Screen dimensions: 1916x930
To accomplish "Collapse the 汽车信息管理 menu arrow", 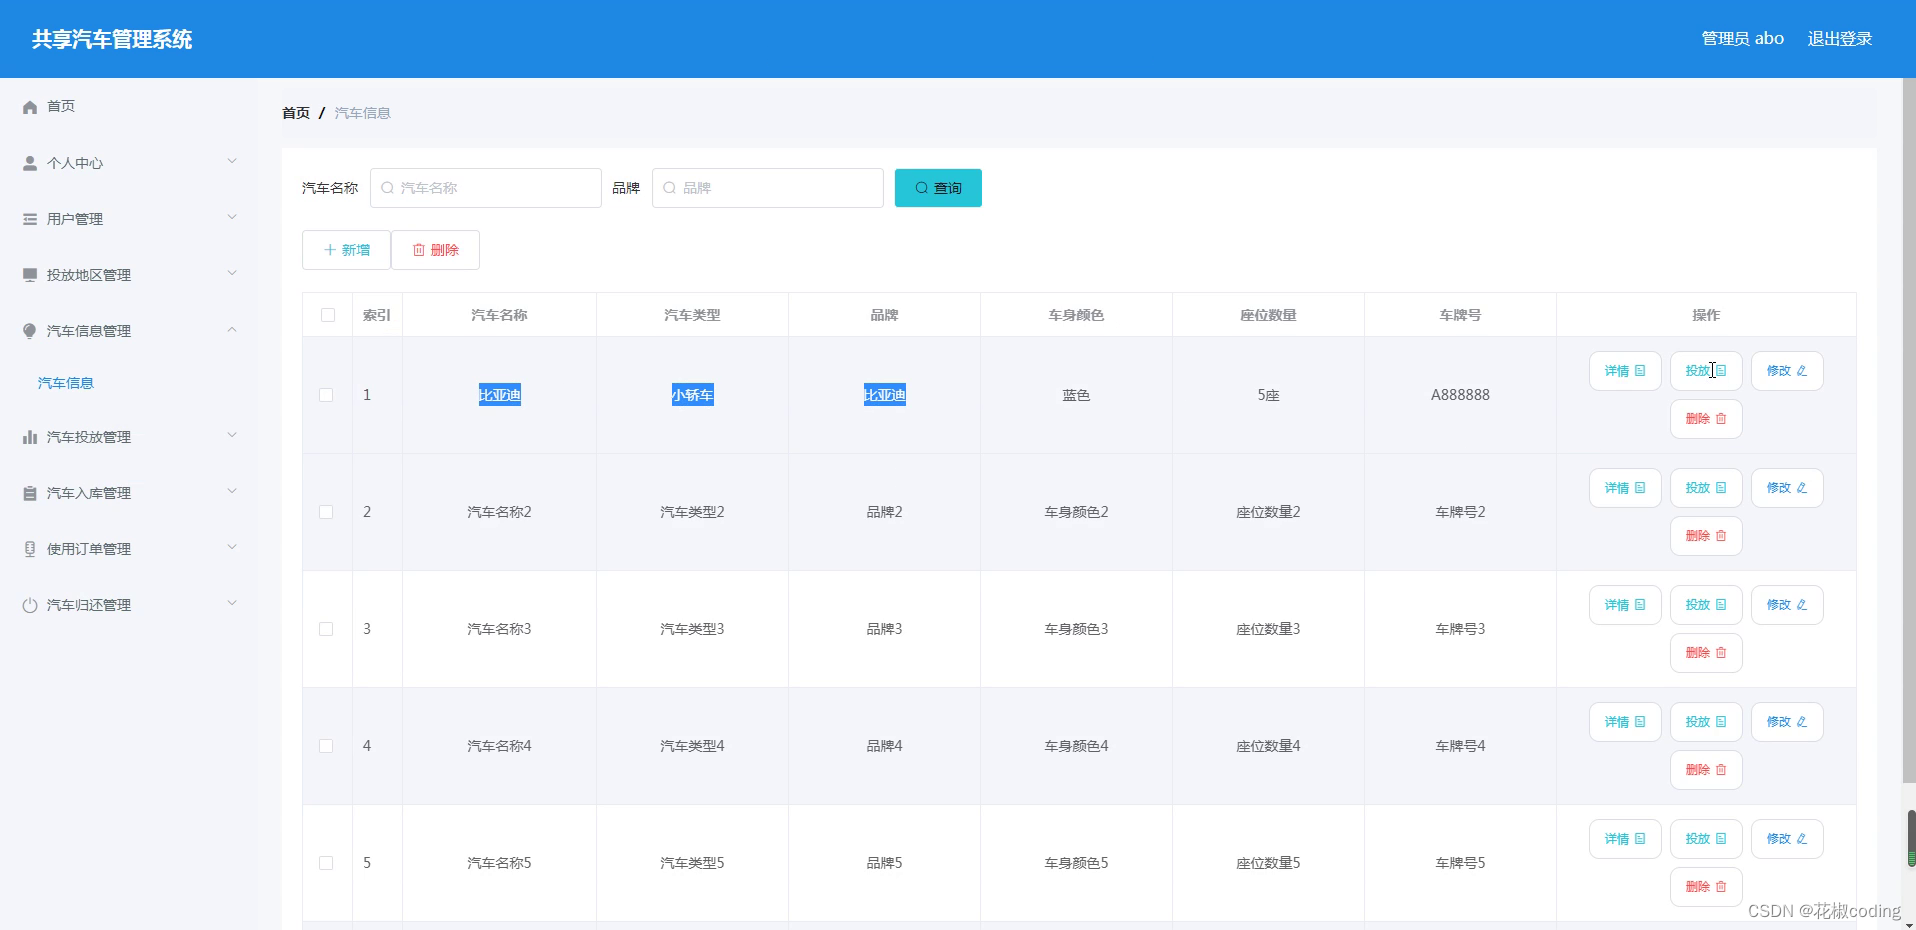I will tap(232, 329).
